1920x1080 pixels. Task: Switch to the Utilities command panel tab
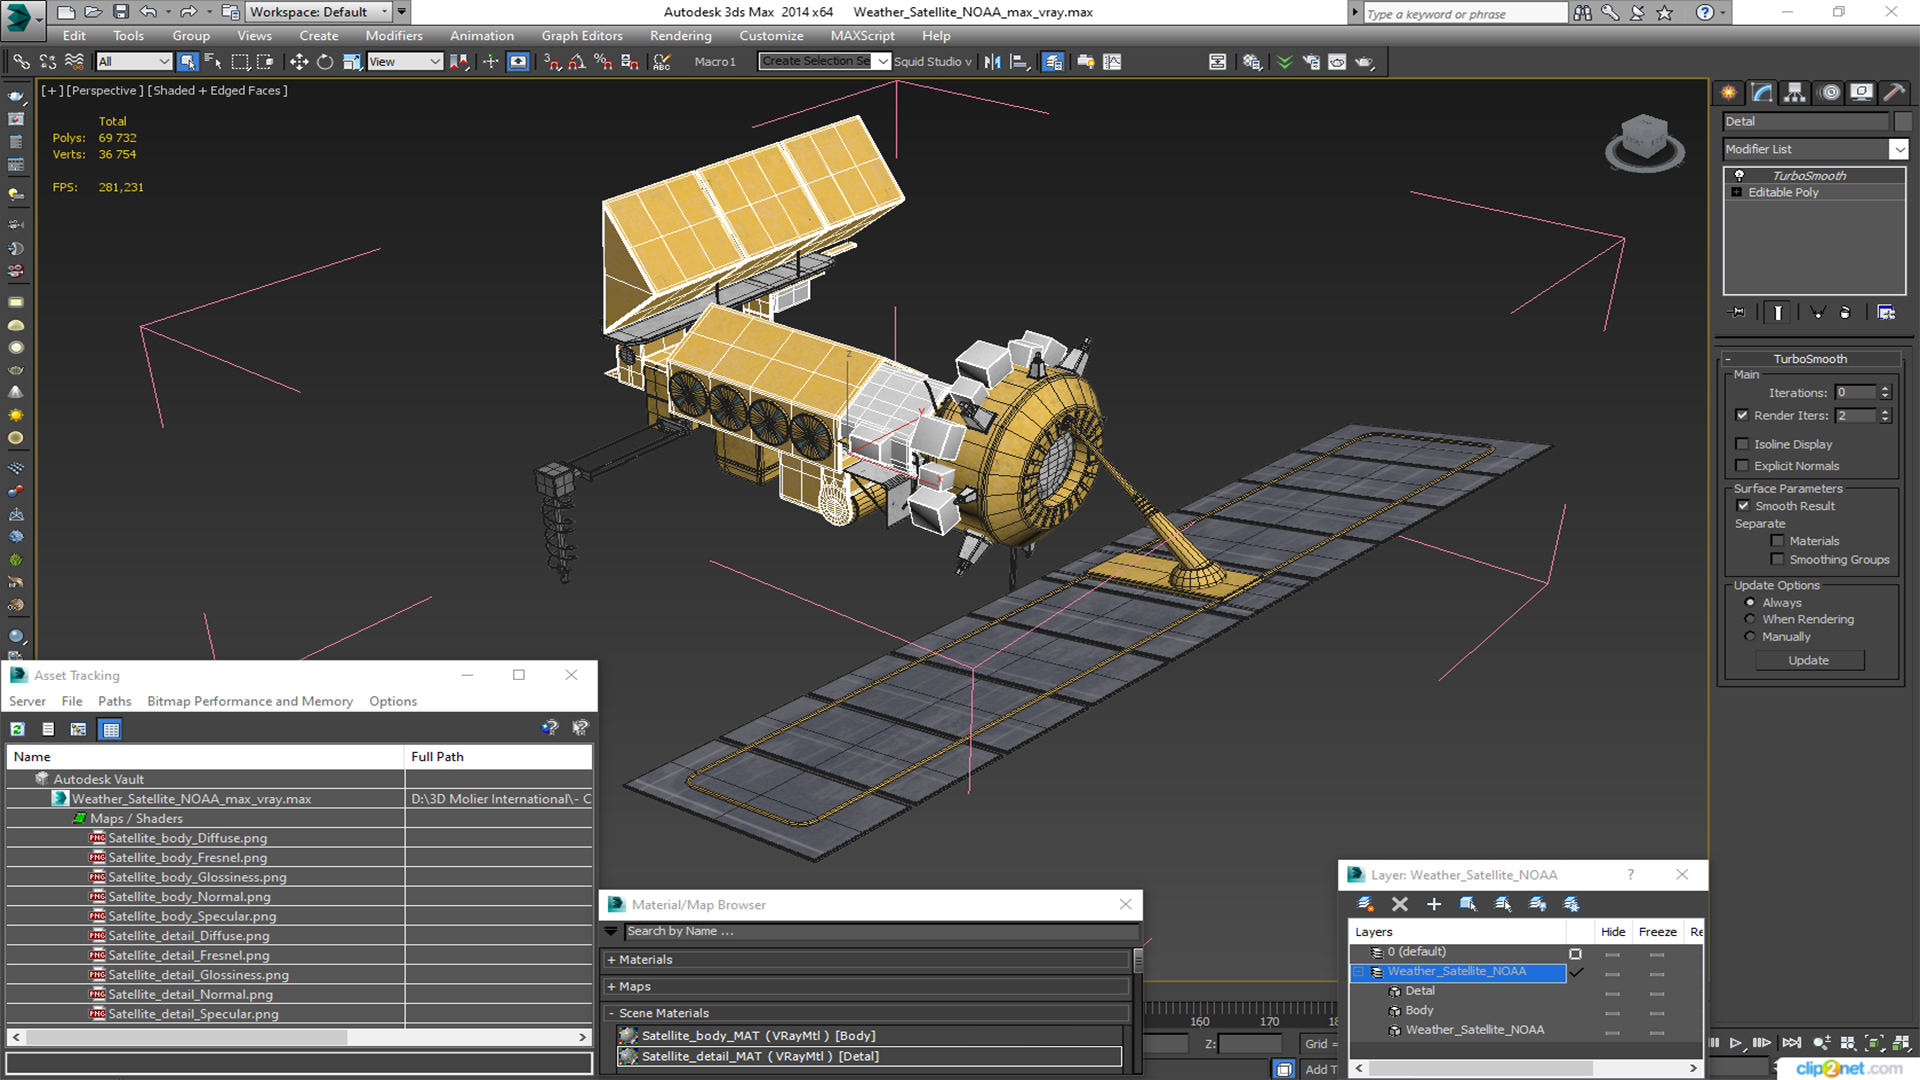point(1893,93)
